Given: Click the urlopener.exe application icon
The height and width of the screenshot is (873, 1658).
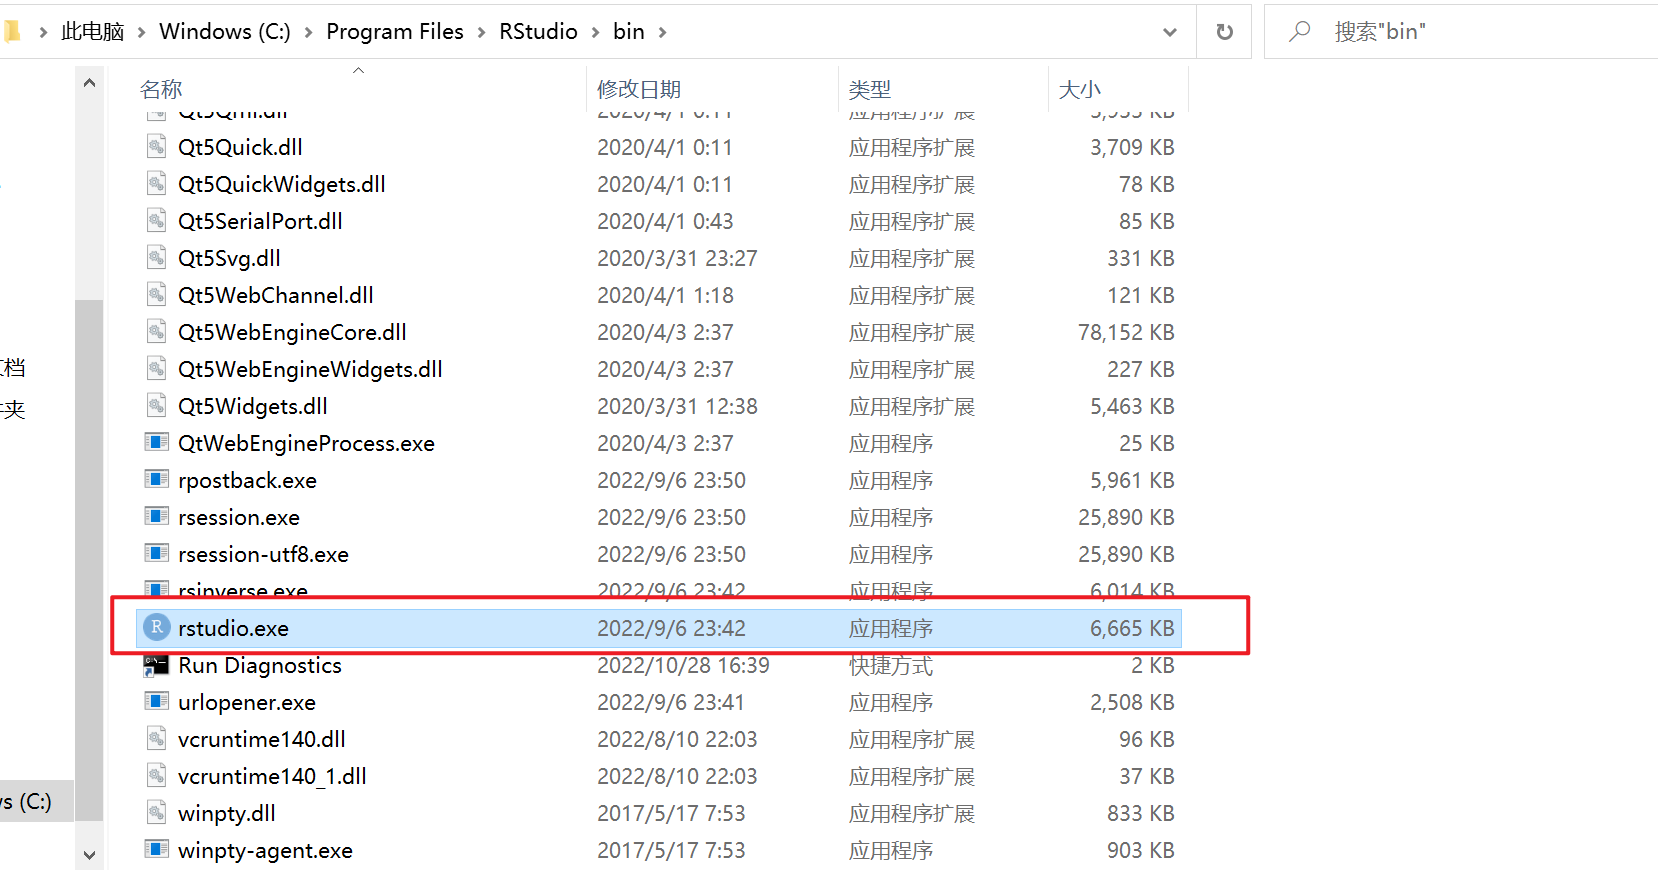Looking at the screenshot, I should coord(157,701).
